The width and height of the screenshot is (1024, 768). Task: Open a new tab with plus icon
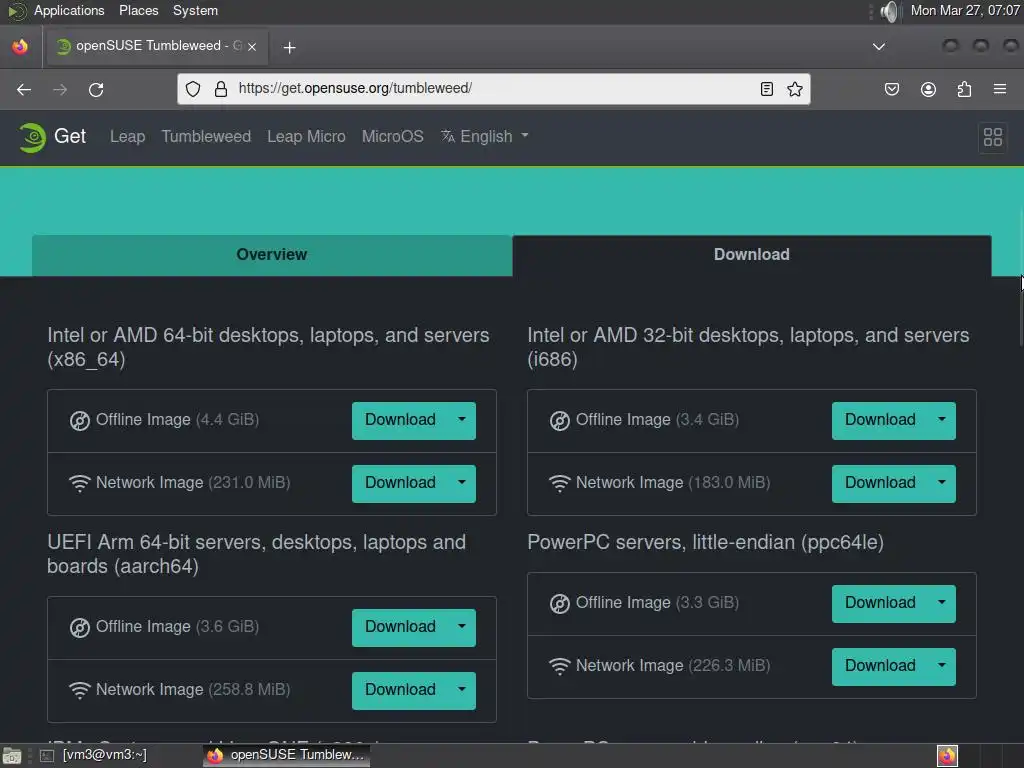tap(289, 47)
